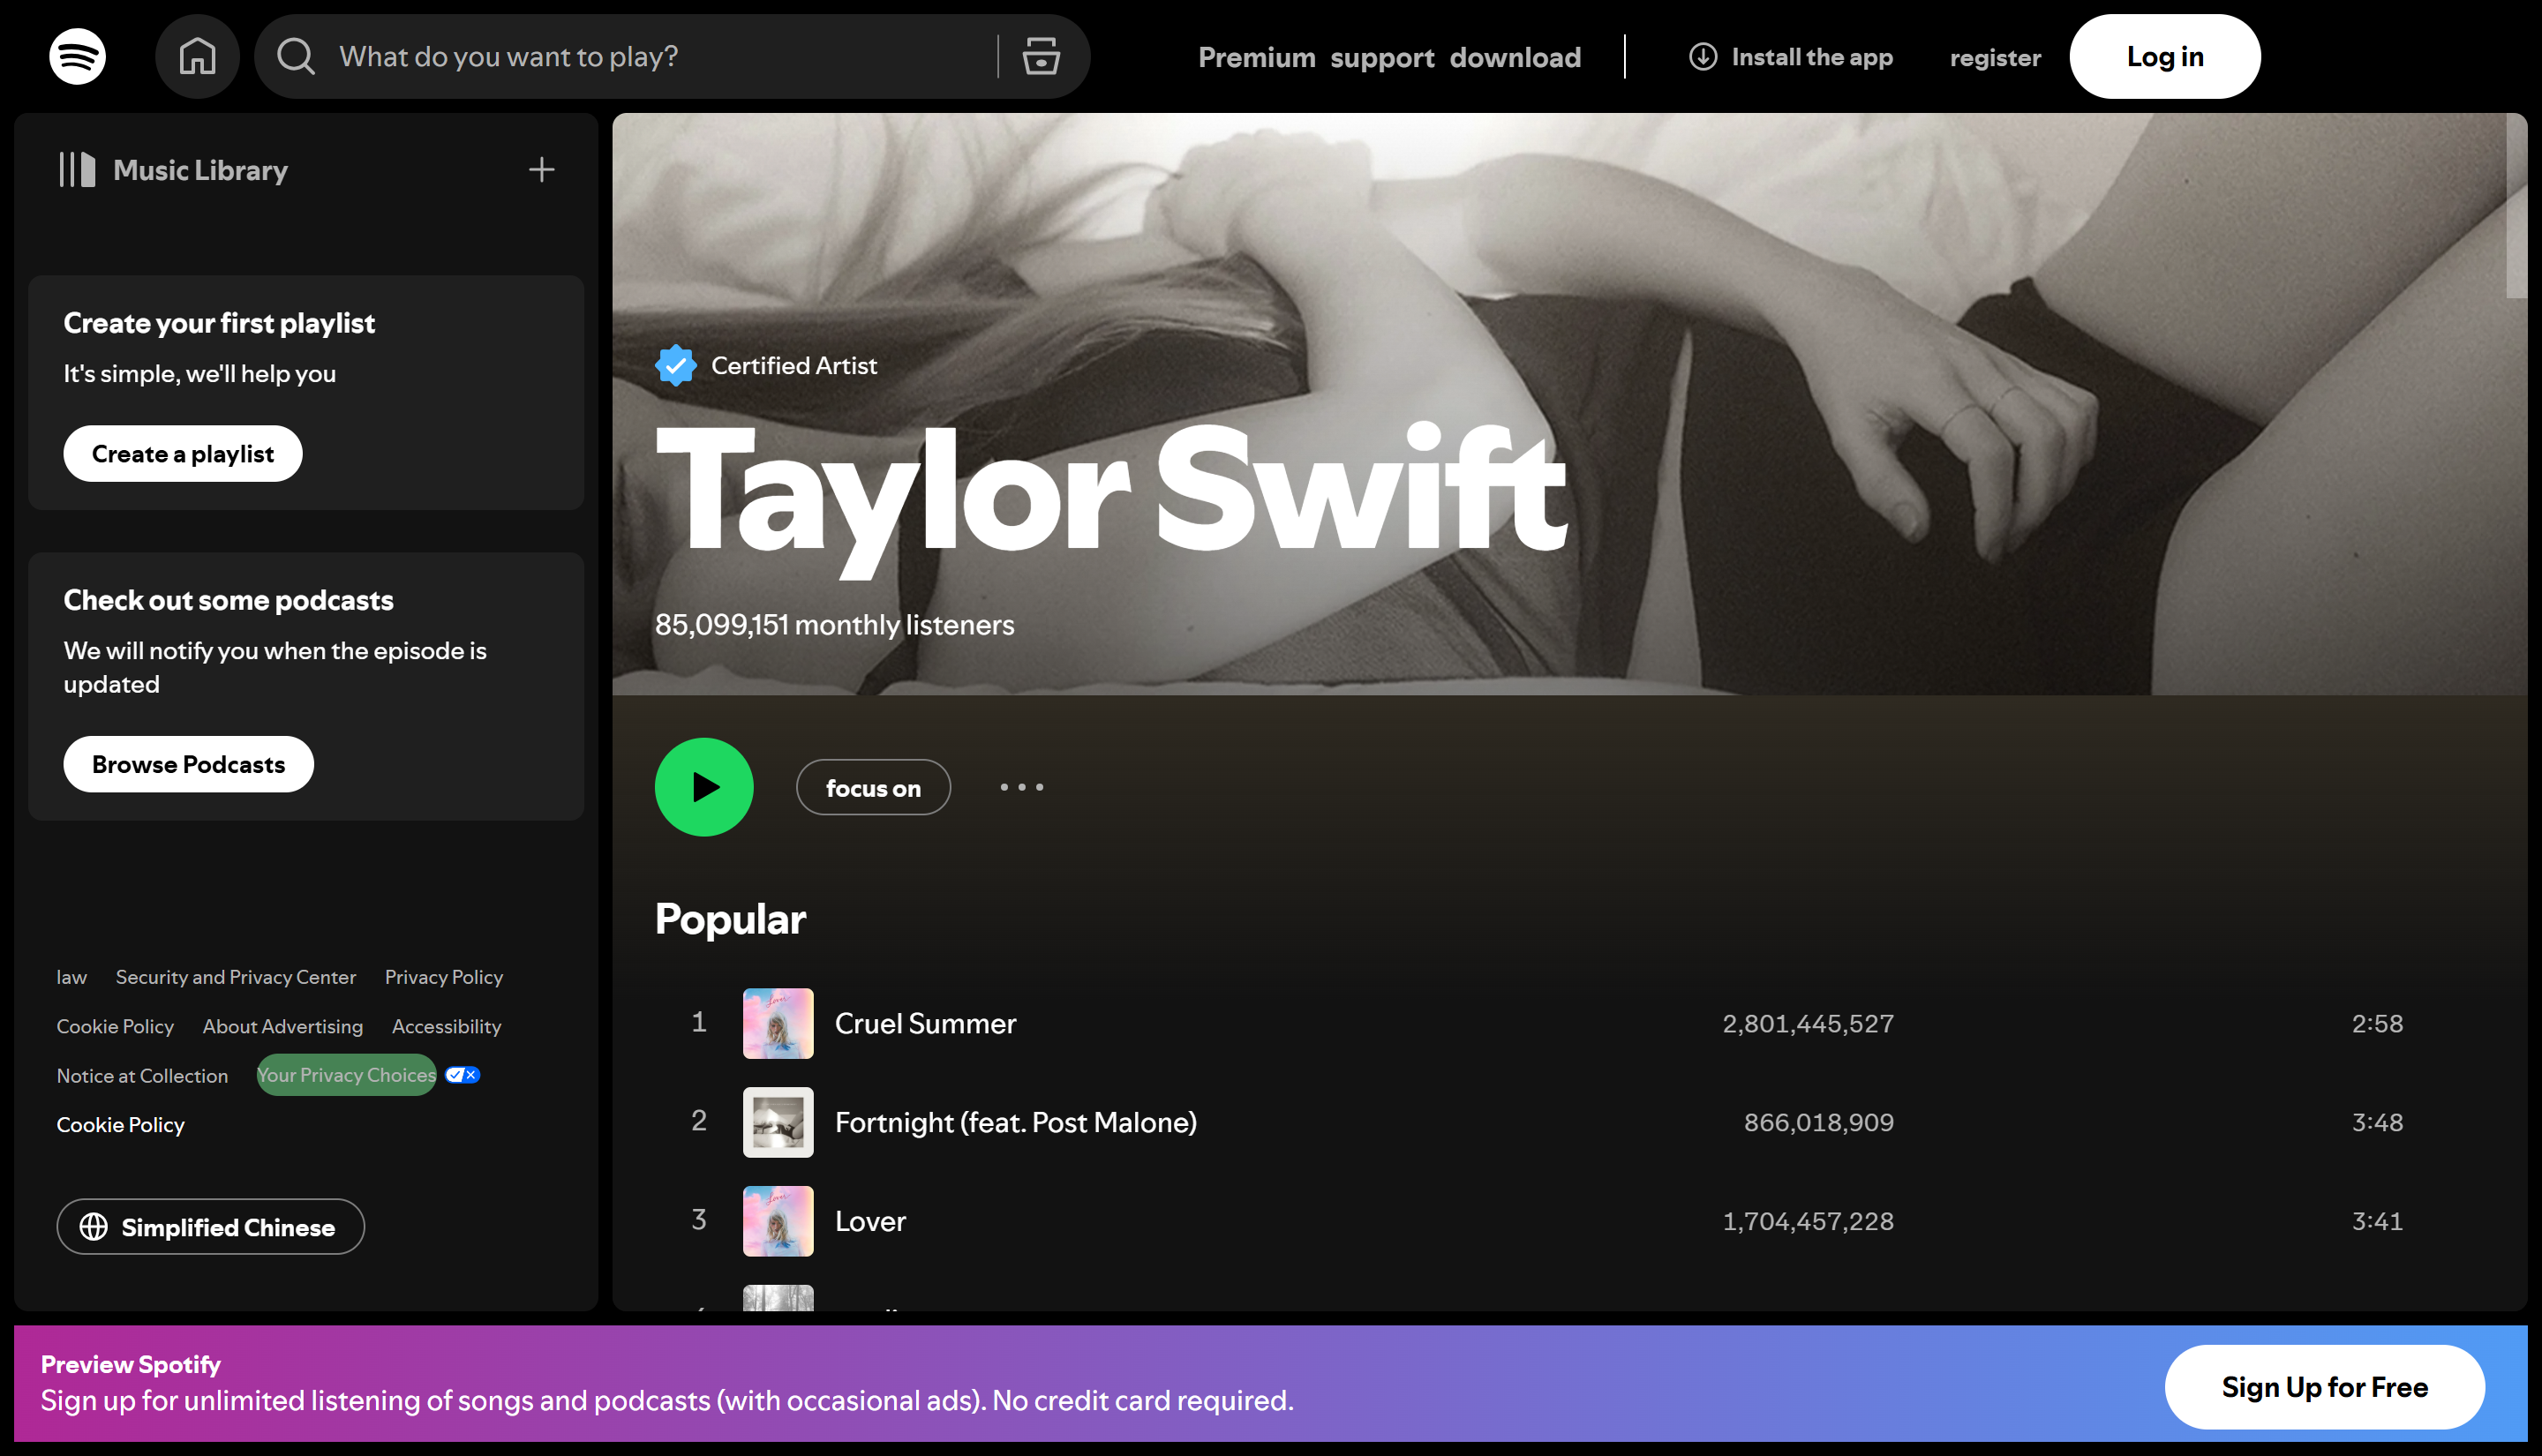Viewport: 2542px width, 1456px height.
Task: Open more options via the ellipsis icon
Action: coord(1021,787)
